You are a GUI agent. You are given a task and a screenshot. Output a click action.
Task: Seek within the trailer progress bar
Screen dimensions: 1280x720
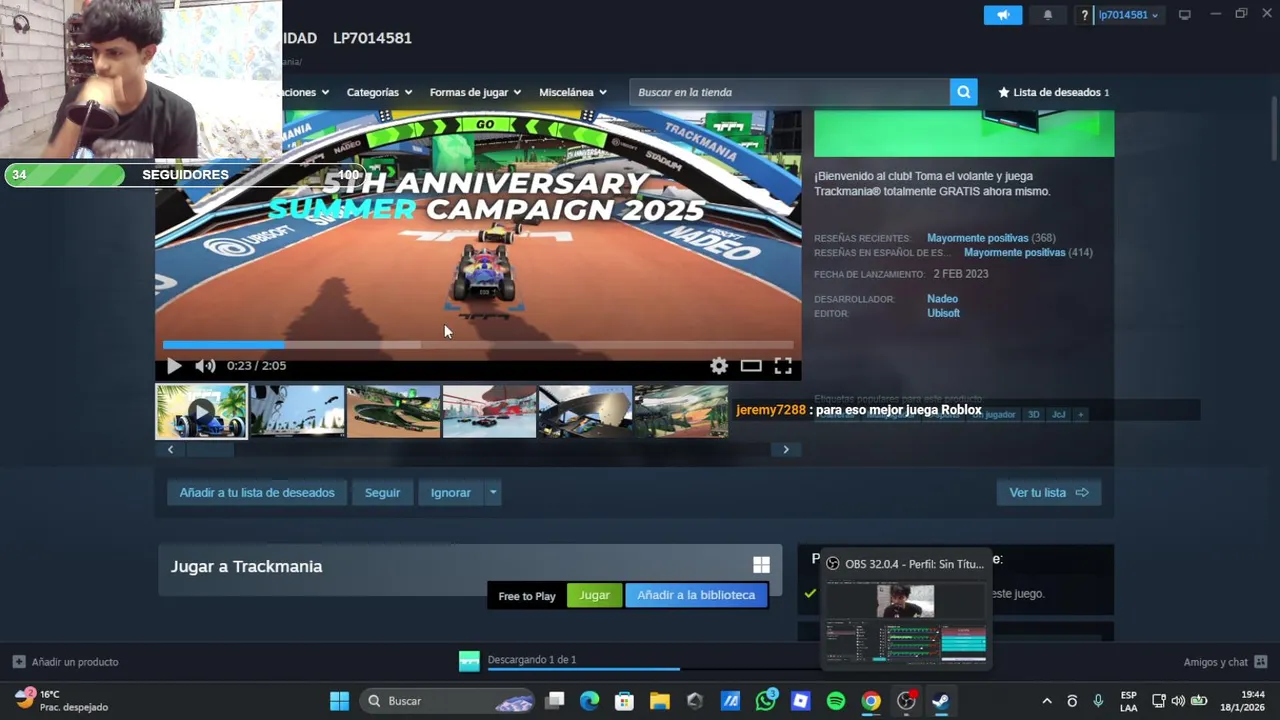(478, 345)
